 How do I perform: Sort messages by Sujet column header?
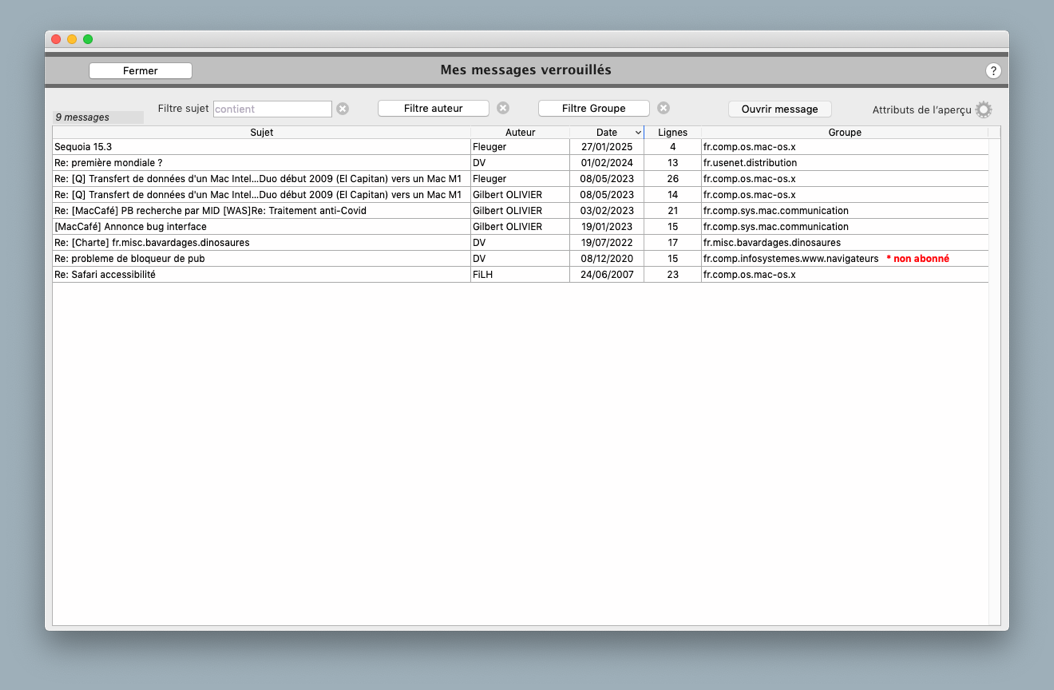point(261,132)
